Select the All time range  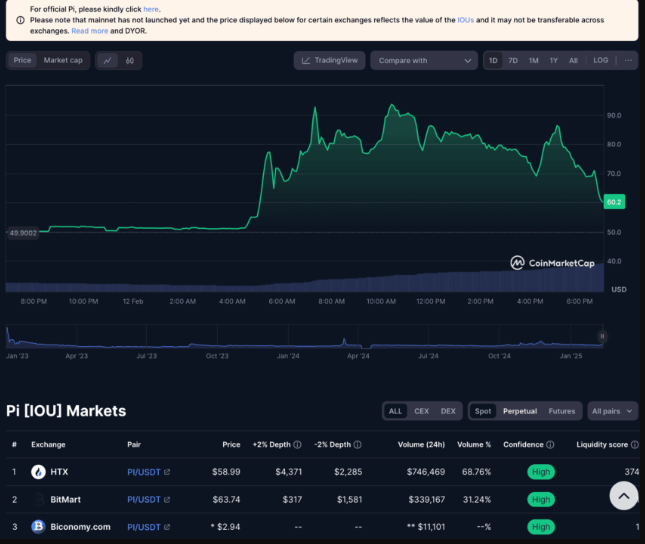tap(573, 60)
